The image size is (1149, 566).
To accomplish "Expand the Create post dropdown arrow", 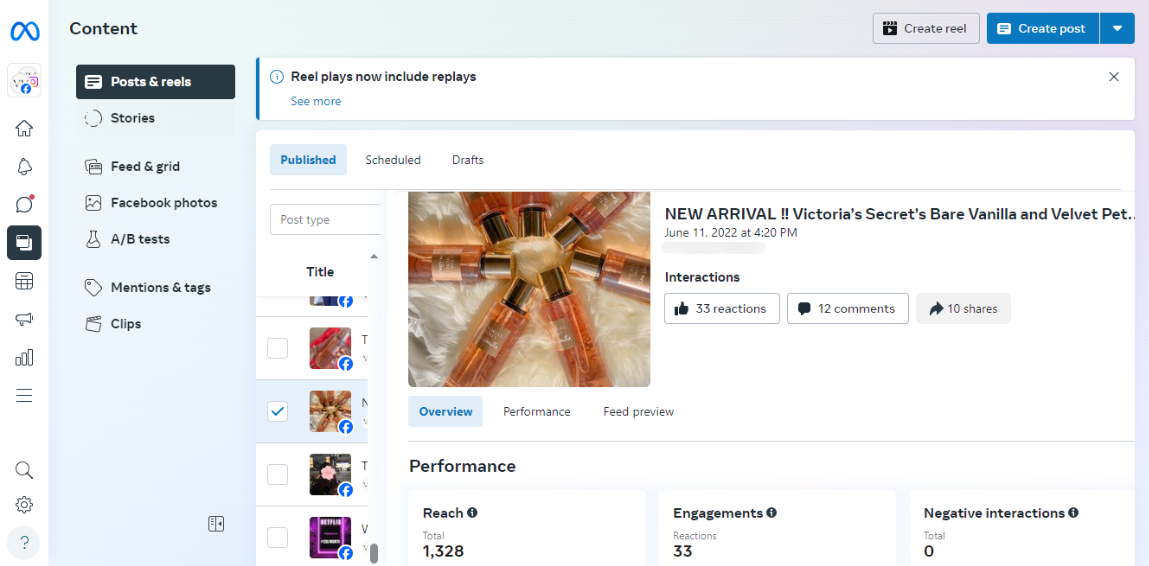I will click(x=1117, y=29).
